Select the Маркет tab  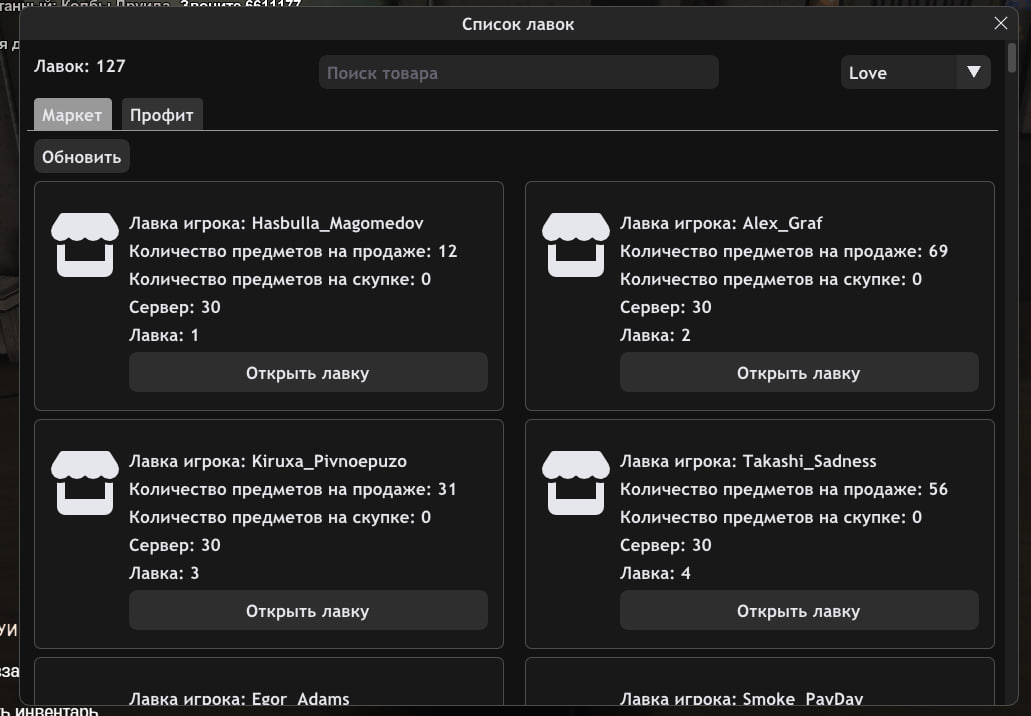pos(72,115)
